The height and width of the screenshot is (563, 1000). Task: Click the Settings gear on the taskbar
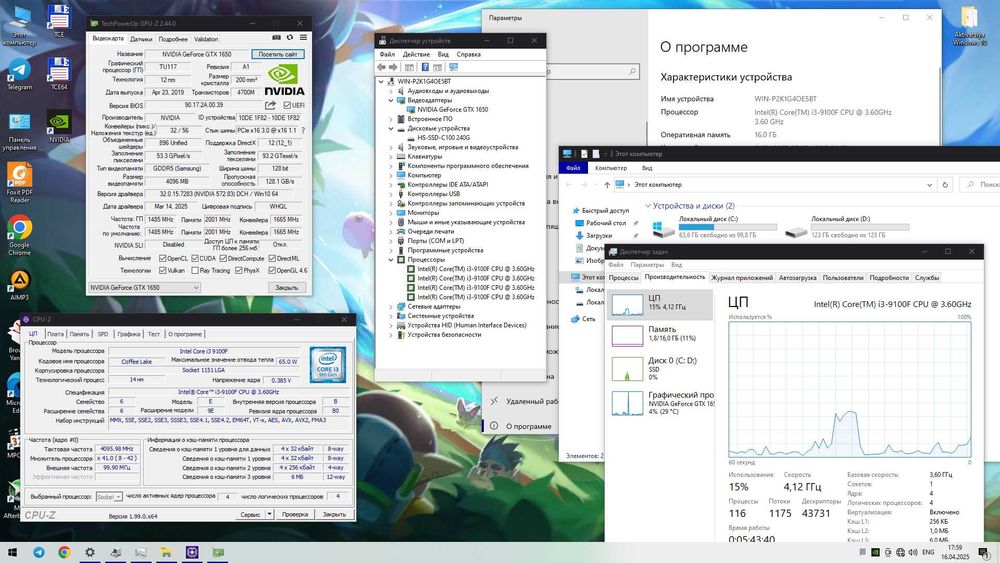pos(90,552)
